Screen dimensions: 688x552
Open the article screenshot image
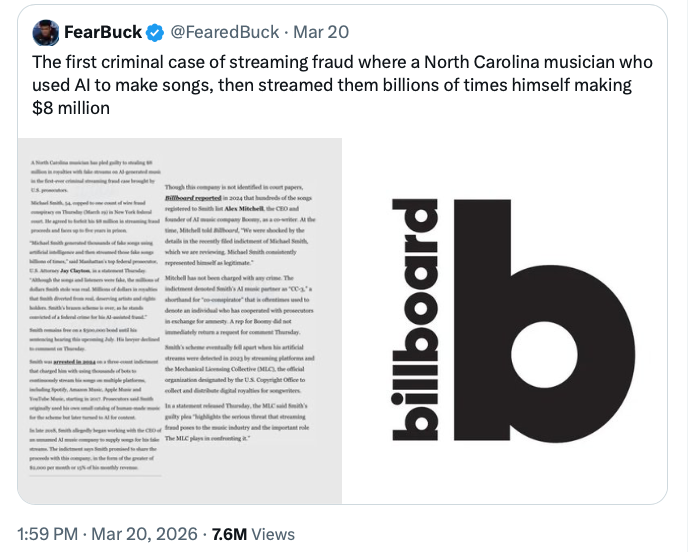coord(180,320)
